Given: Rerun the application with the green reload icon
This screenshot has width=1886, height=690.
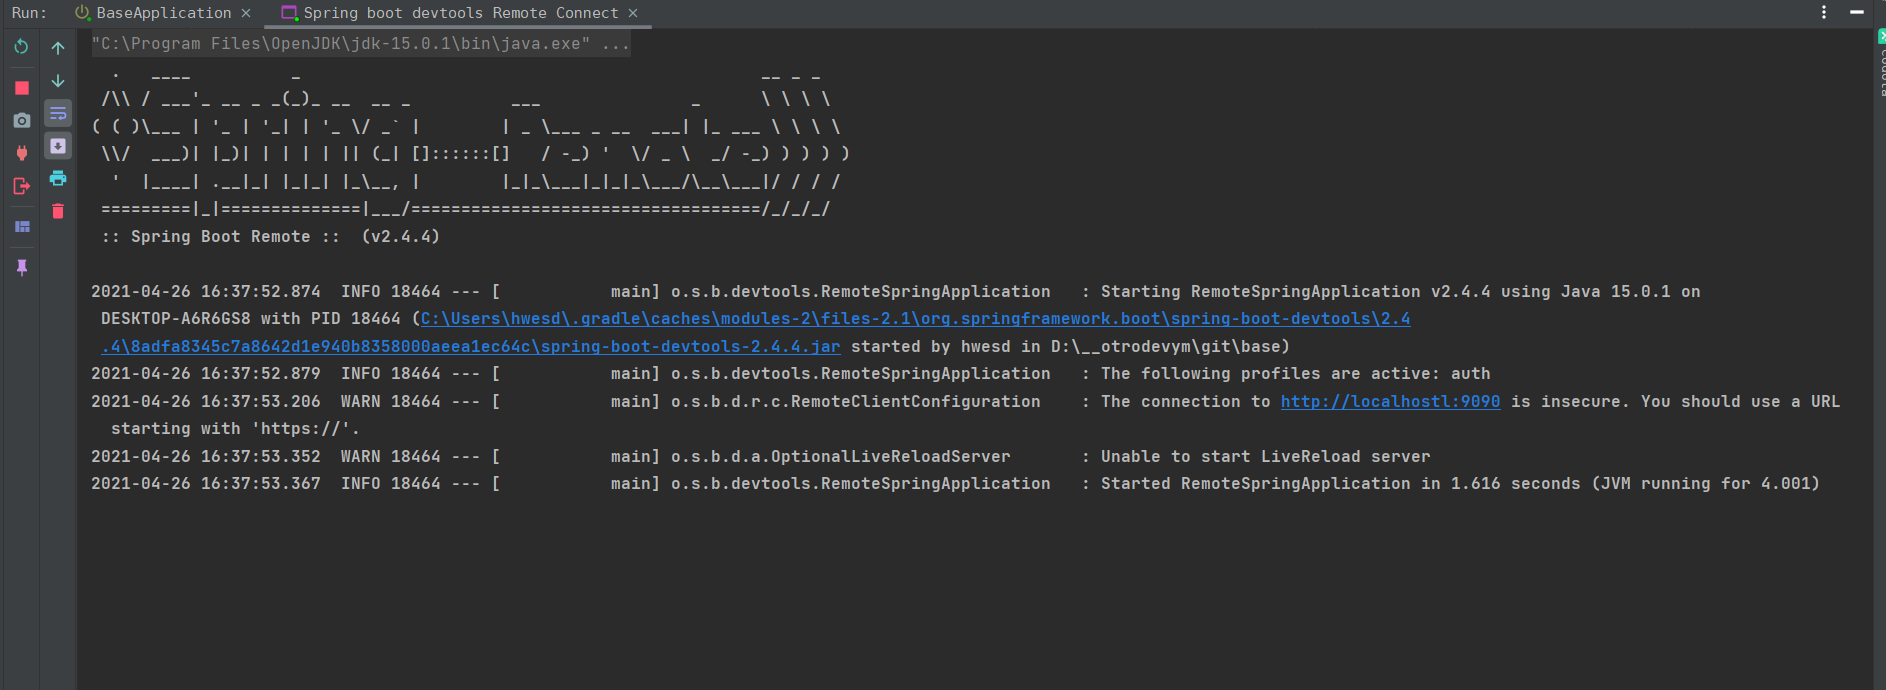Looking at the screenshot, I should click(x=21, y=47).
